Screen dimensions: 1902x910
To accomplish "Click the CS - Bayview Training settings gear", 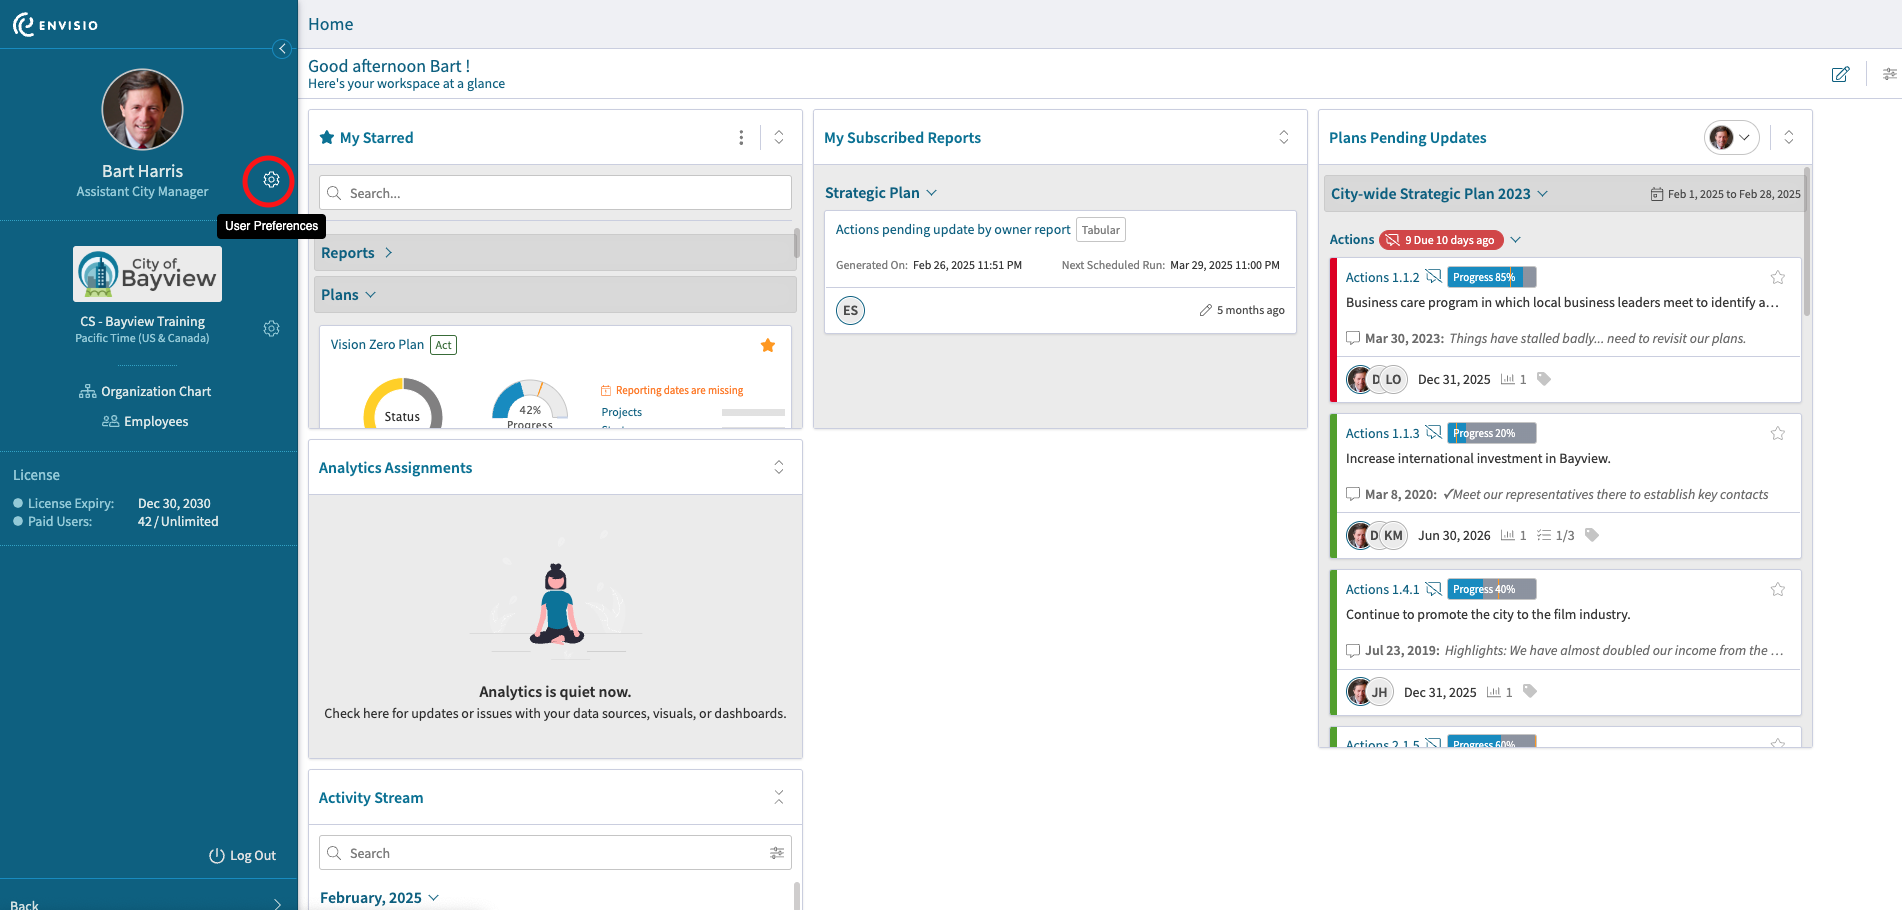I will [271, 329].
